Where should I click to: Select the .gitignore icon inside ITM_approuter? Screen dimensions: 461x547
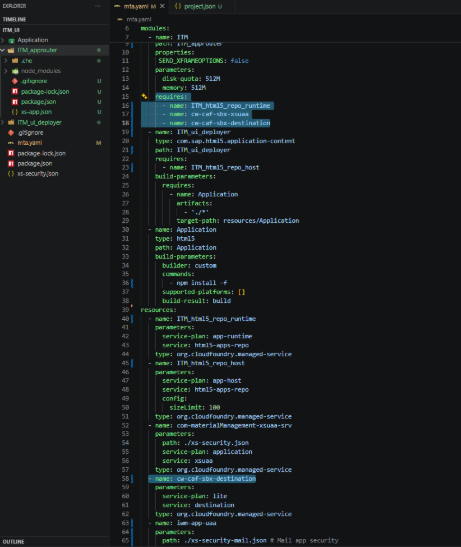[15, 81]
